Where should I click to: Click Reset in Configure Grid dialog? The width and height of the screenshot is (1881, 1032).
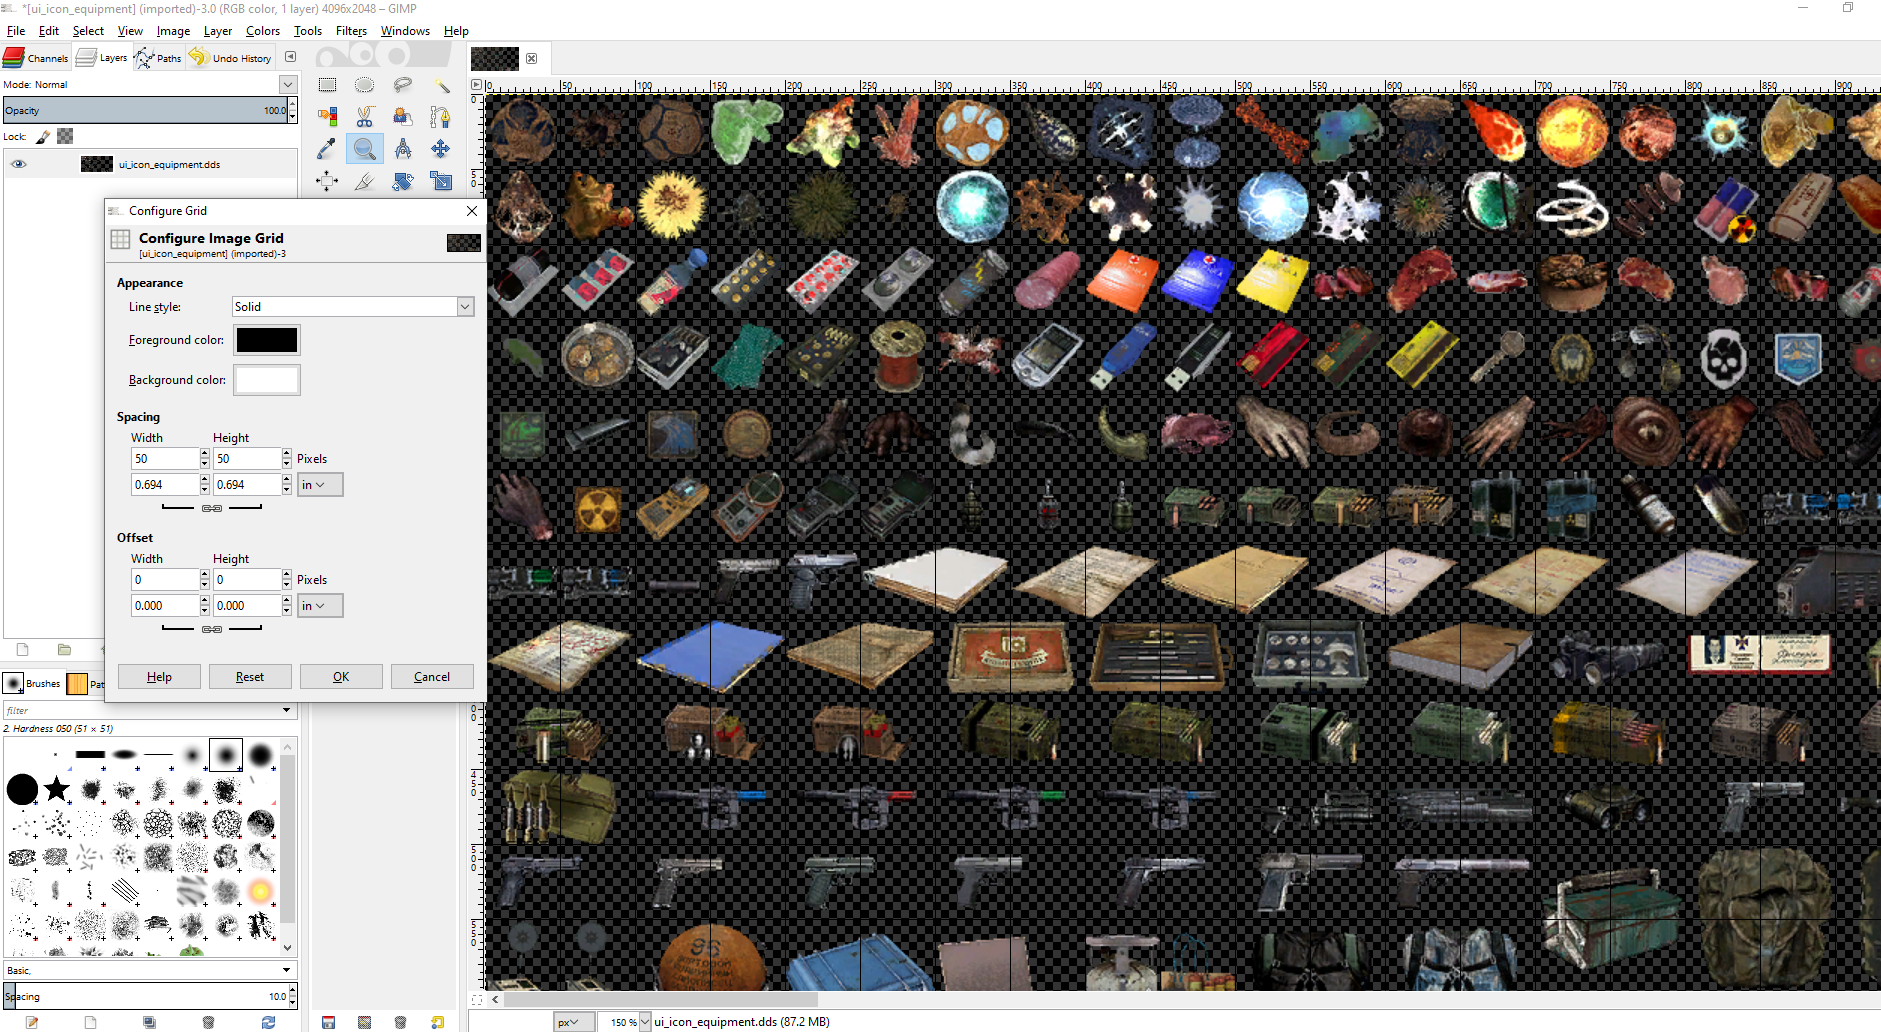(250, 677)
